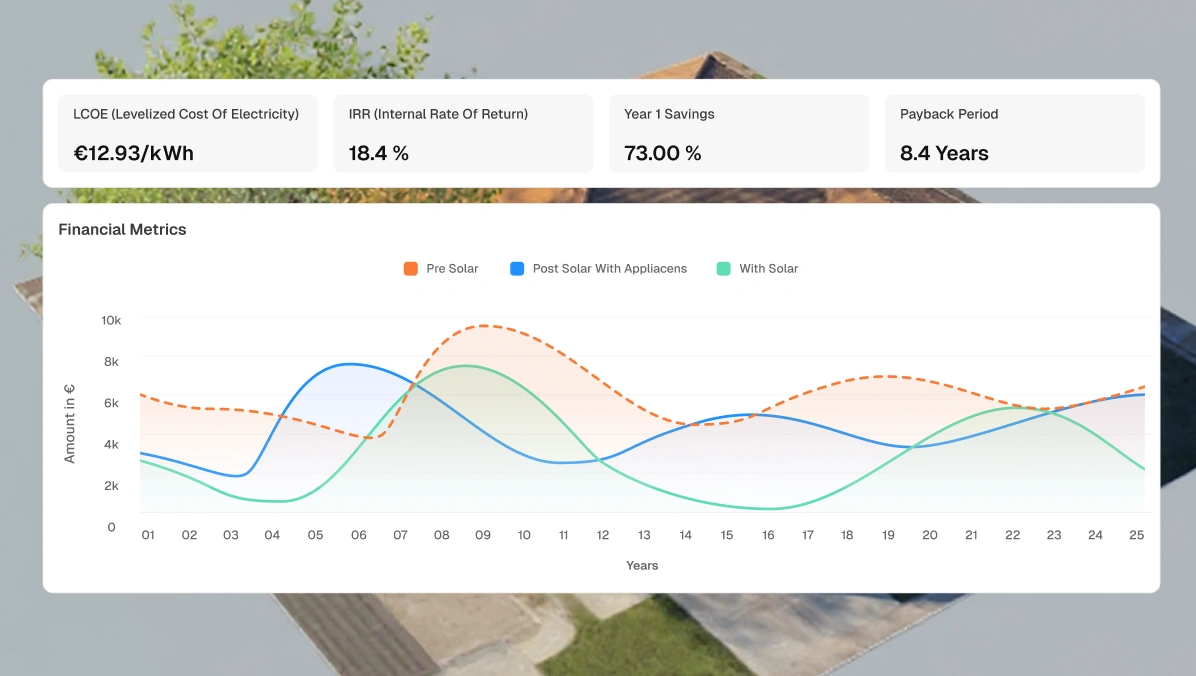Click year 02 on x-axis
This screenshot has width=1196, height=676.
[x=189, y=535]
